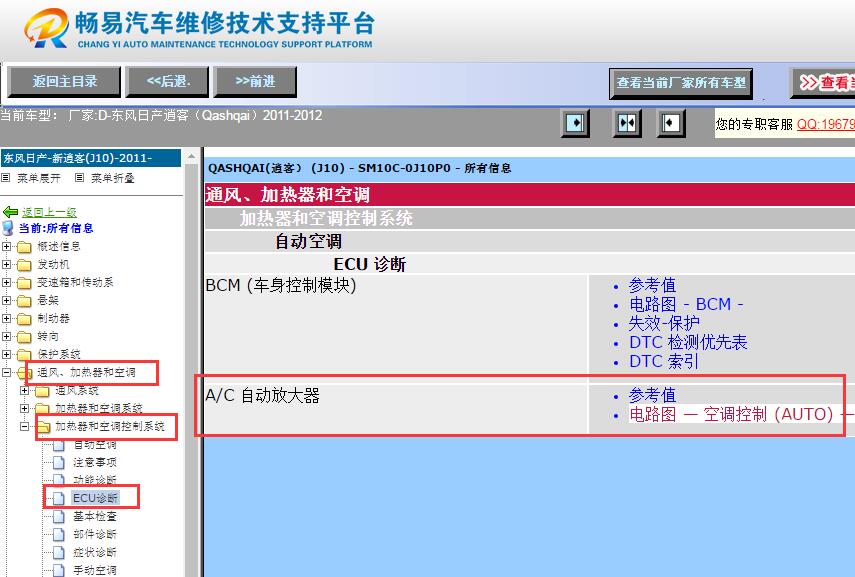Open 电路图 — 空调控制 (AUTO) link
Image resolution: width=855 pixels, height=577 pixels.
[742, 414]
